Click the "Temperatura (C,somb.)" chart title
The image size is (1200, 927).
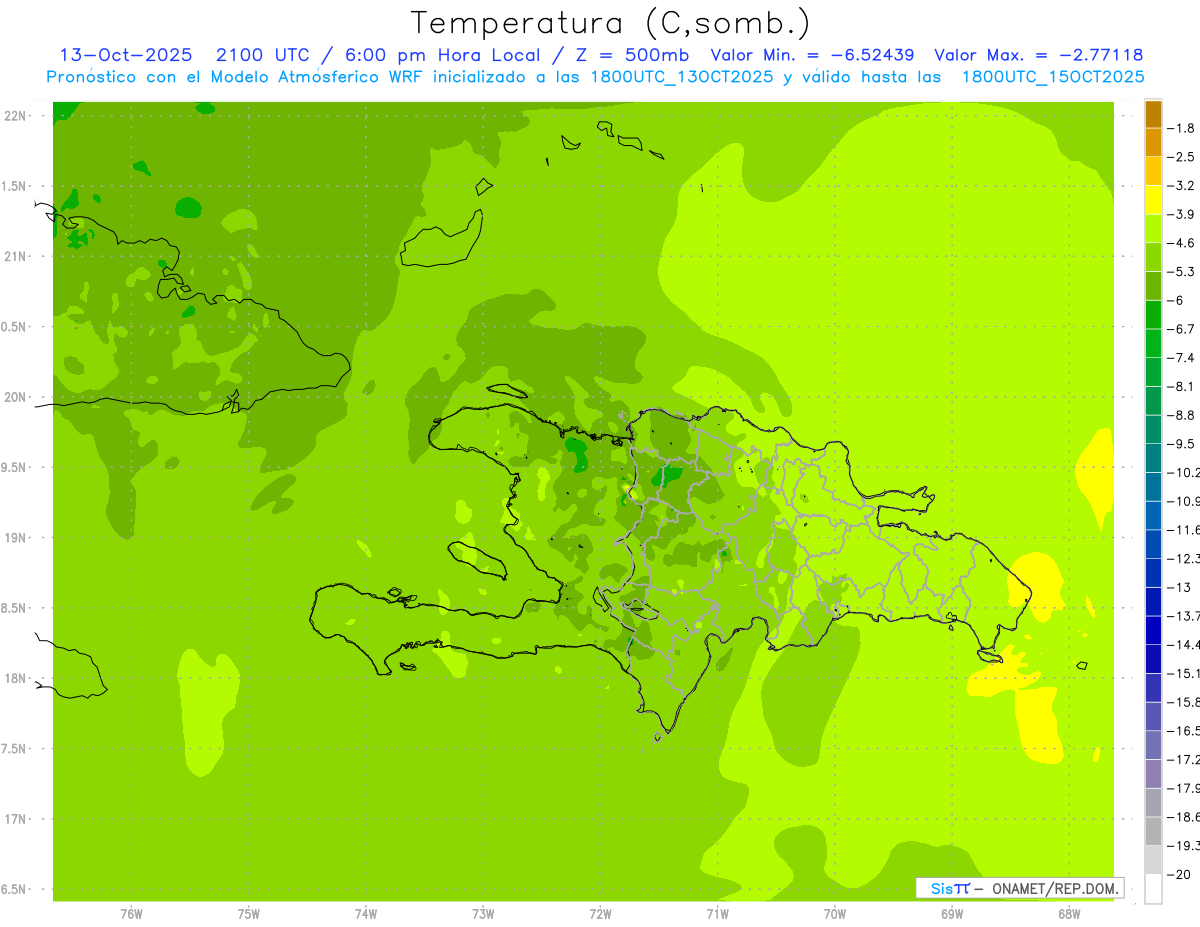coord(610,23)
